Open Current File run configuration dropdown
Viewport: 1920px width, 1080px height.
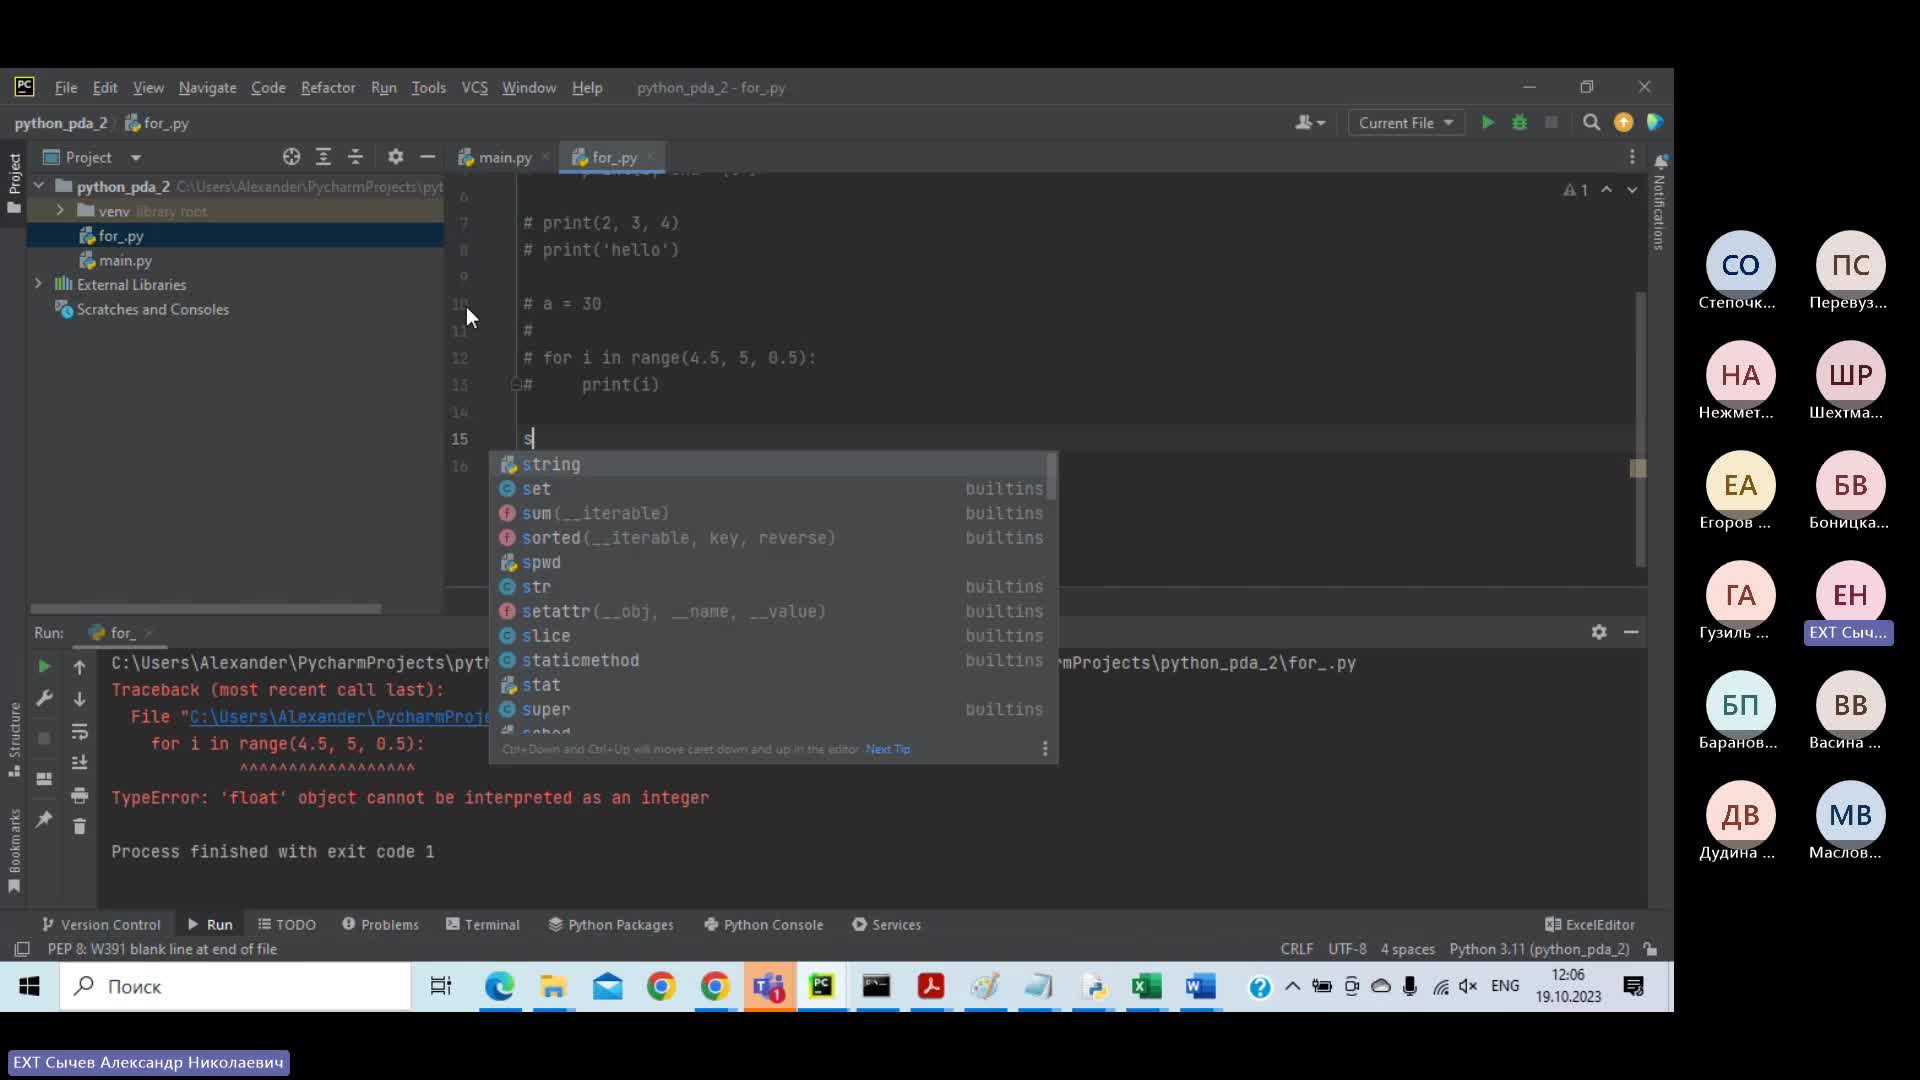point(1405,123)
